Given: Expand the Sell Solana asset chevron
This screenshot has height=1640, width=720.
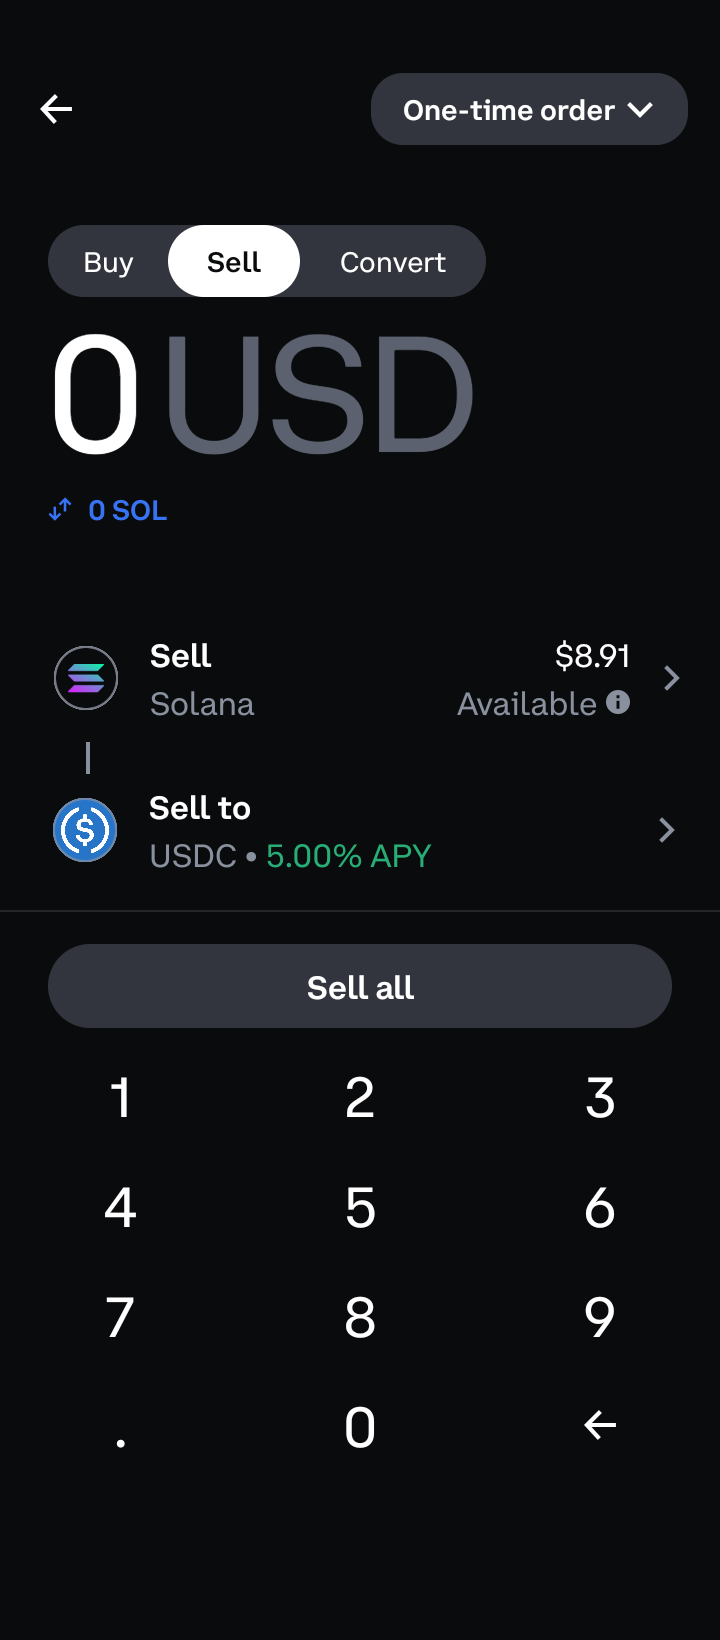Looking at the screenshot, I should click(x=672, y=679).
